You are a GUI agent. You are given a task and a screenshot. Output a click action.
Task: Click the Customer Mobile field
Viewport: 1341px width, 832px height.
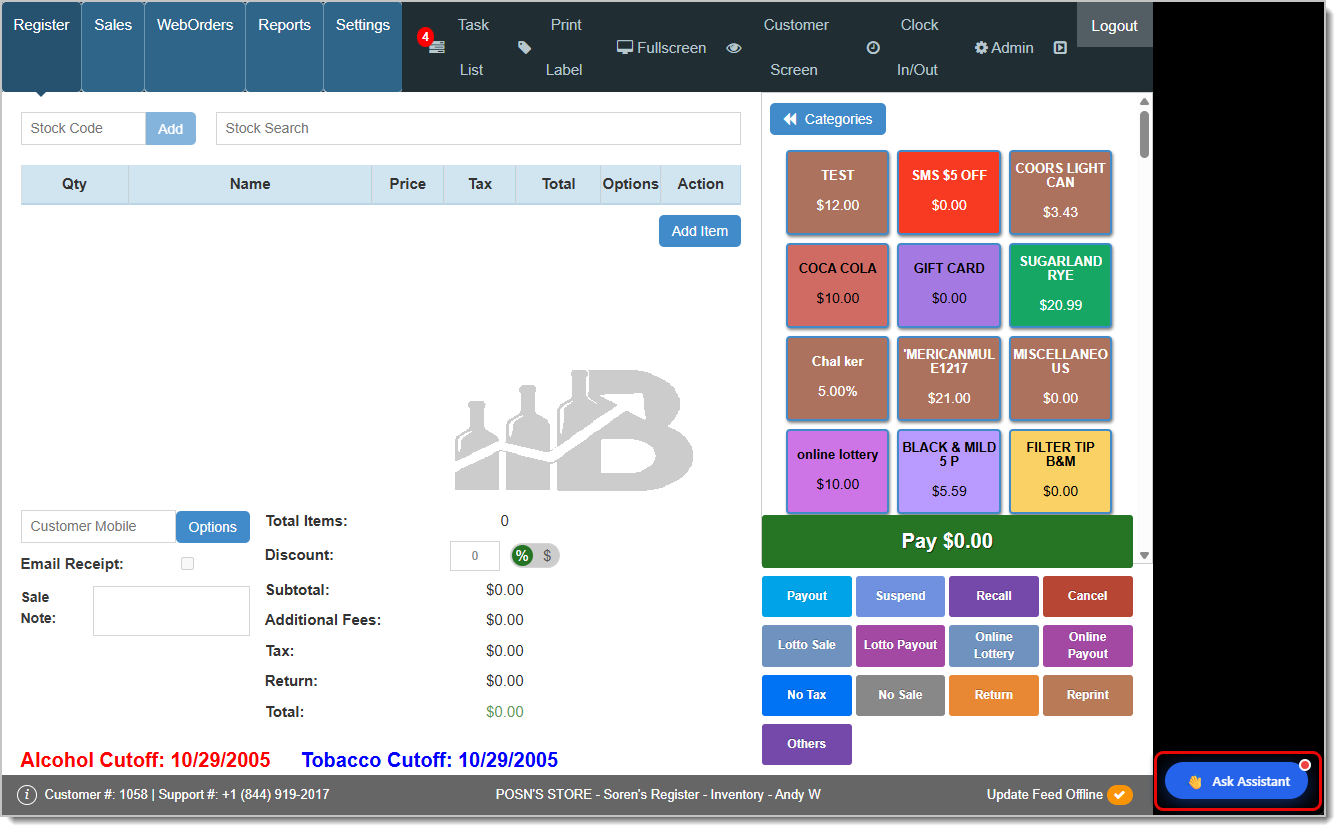click(x=98, y=527)
